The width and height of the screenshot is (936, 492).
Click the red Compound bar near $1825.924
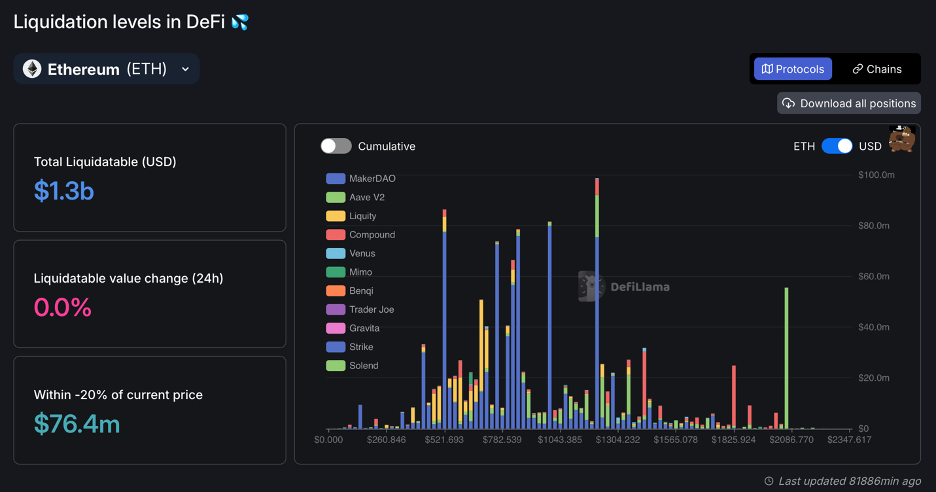point(734,397)
